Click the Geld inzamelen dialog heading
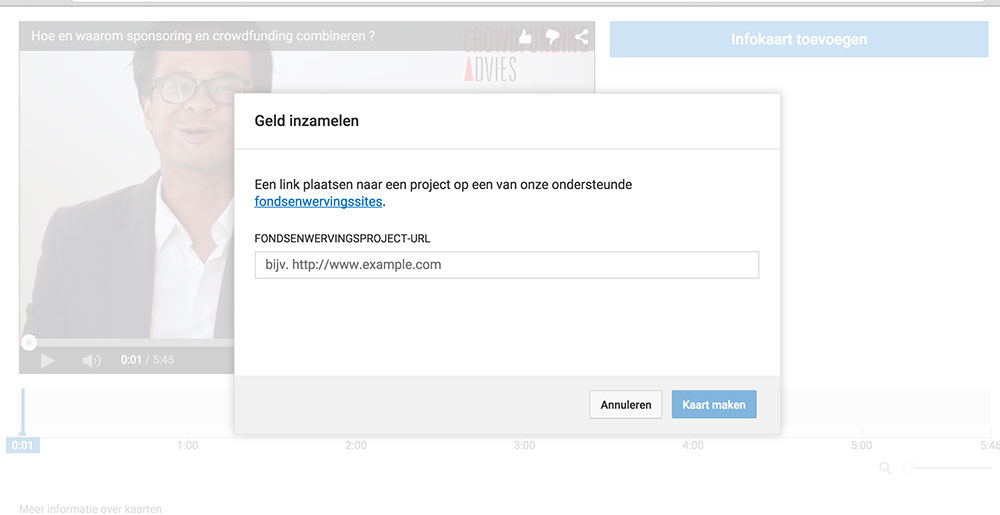This screenshot has width=1000, height=515. coord(307,120)
